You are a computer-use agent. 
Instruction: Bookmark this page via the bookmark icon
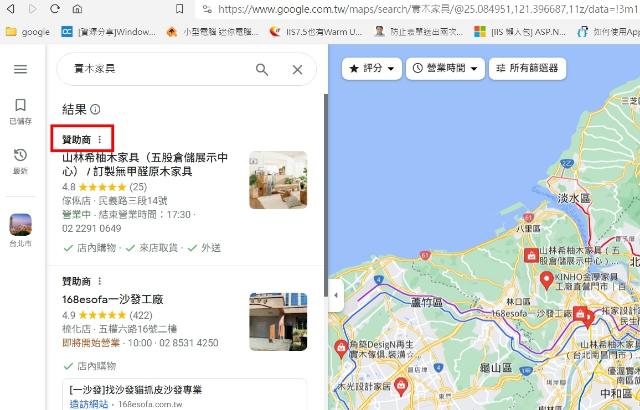click(x=179, y=9)
